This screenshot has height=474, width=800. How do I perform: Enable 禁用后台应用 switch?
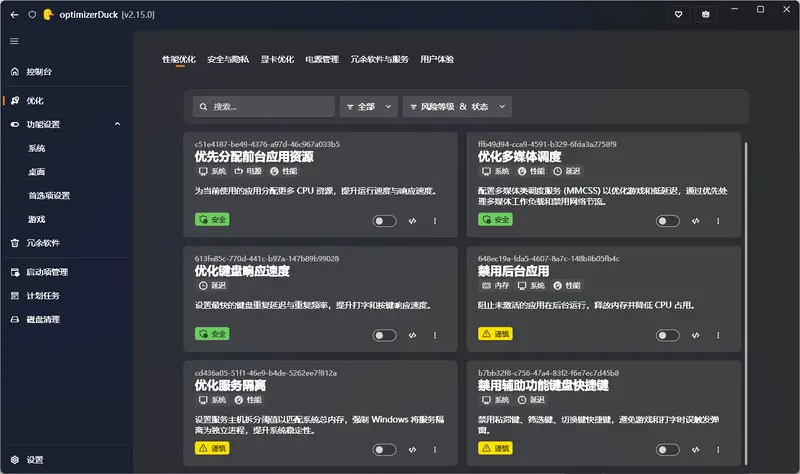[668, 335]
